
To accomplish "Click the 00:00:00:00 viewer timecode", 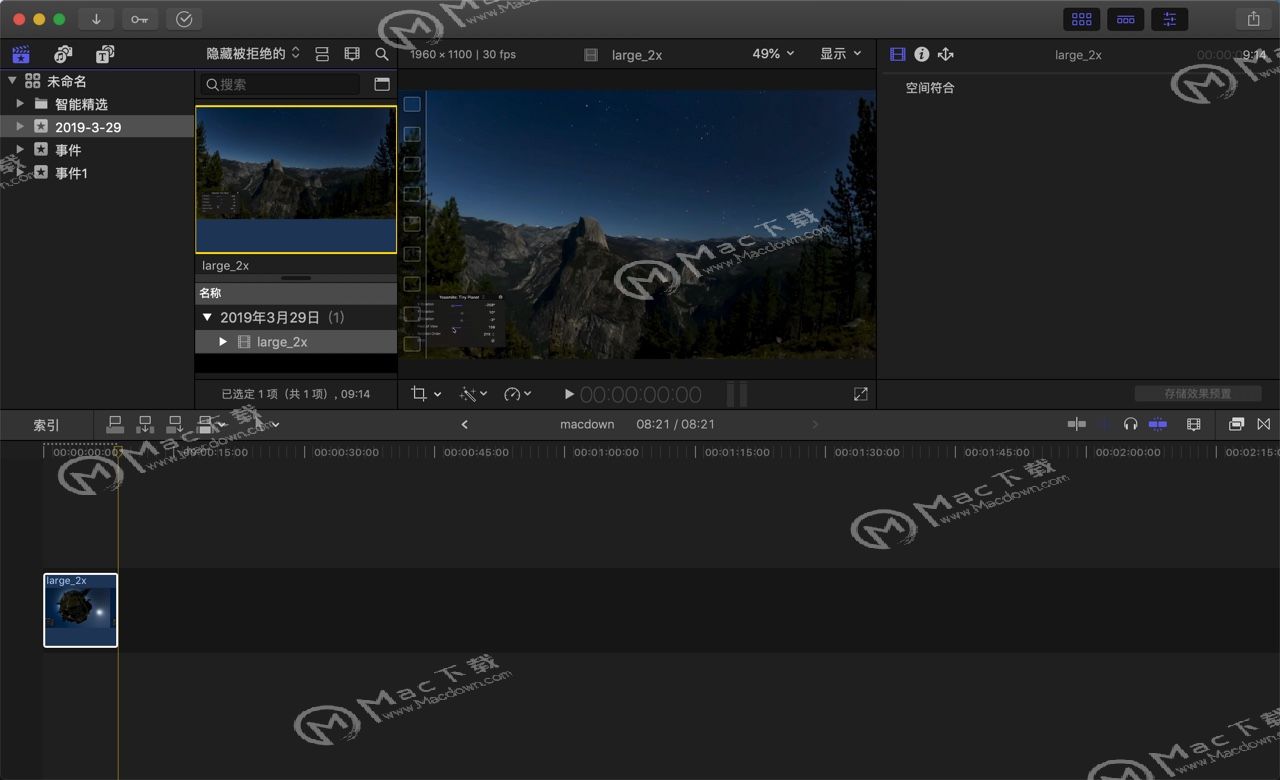I will click(641, 394).
